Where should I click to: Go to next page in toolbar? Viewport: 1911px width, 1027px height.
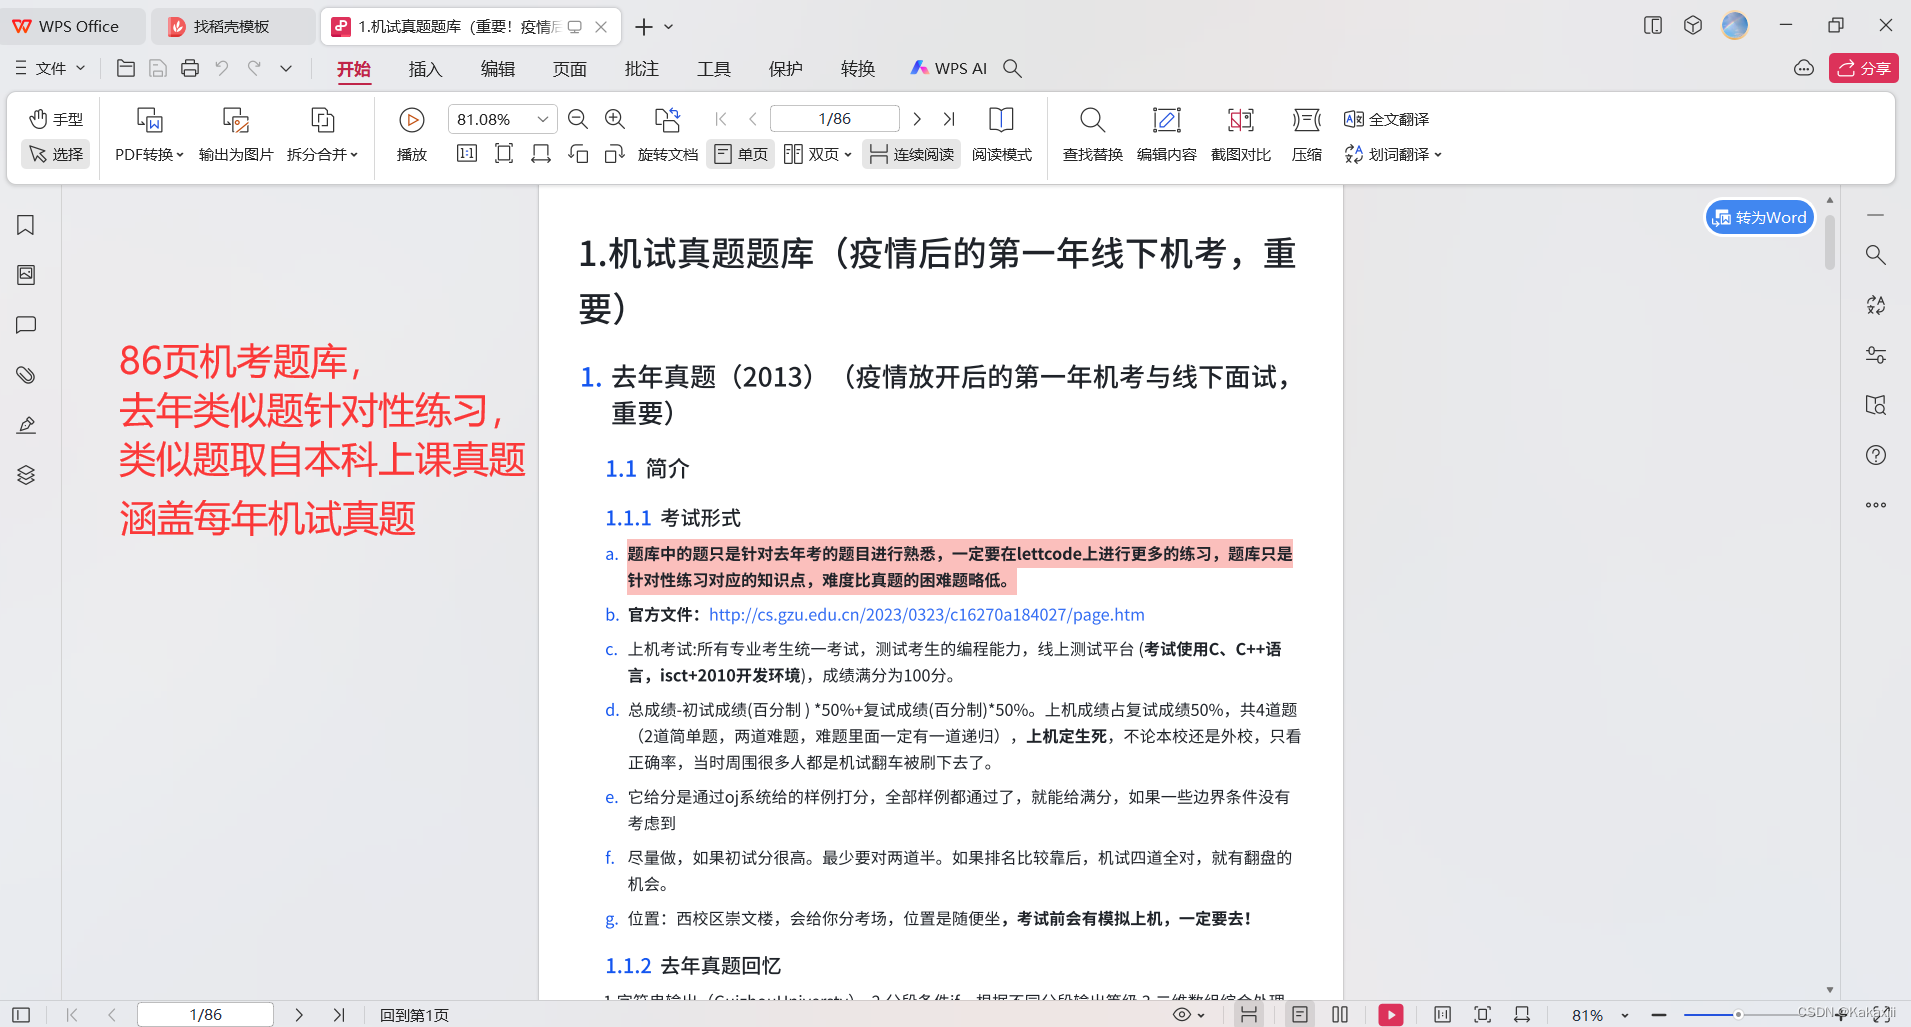(x=917, y=119)
